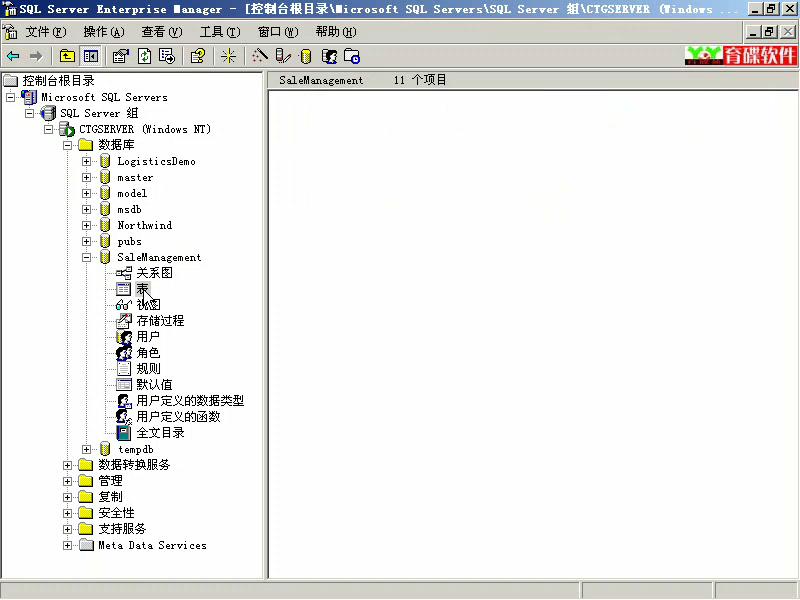The image size is (800, 600).
Task: Click the Refresh toolbar icon
Action: pos(144,56)
